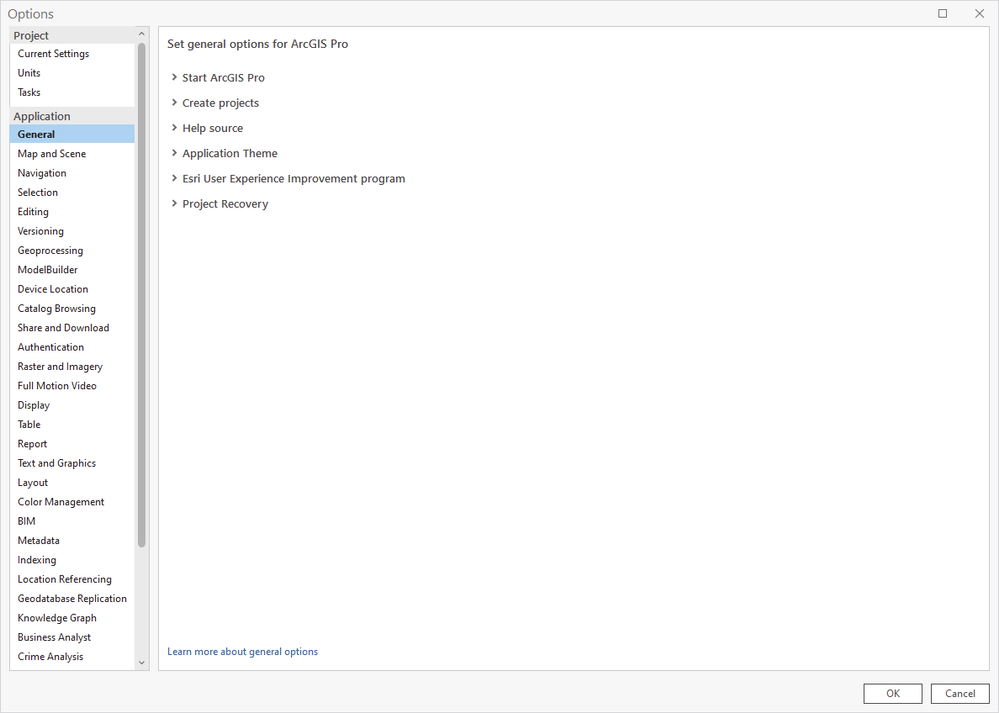Open Knowledge Graph options
The height and width of the screenshot is (713, 999).
pos(72,618)
